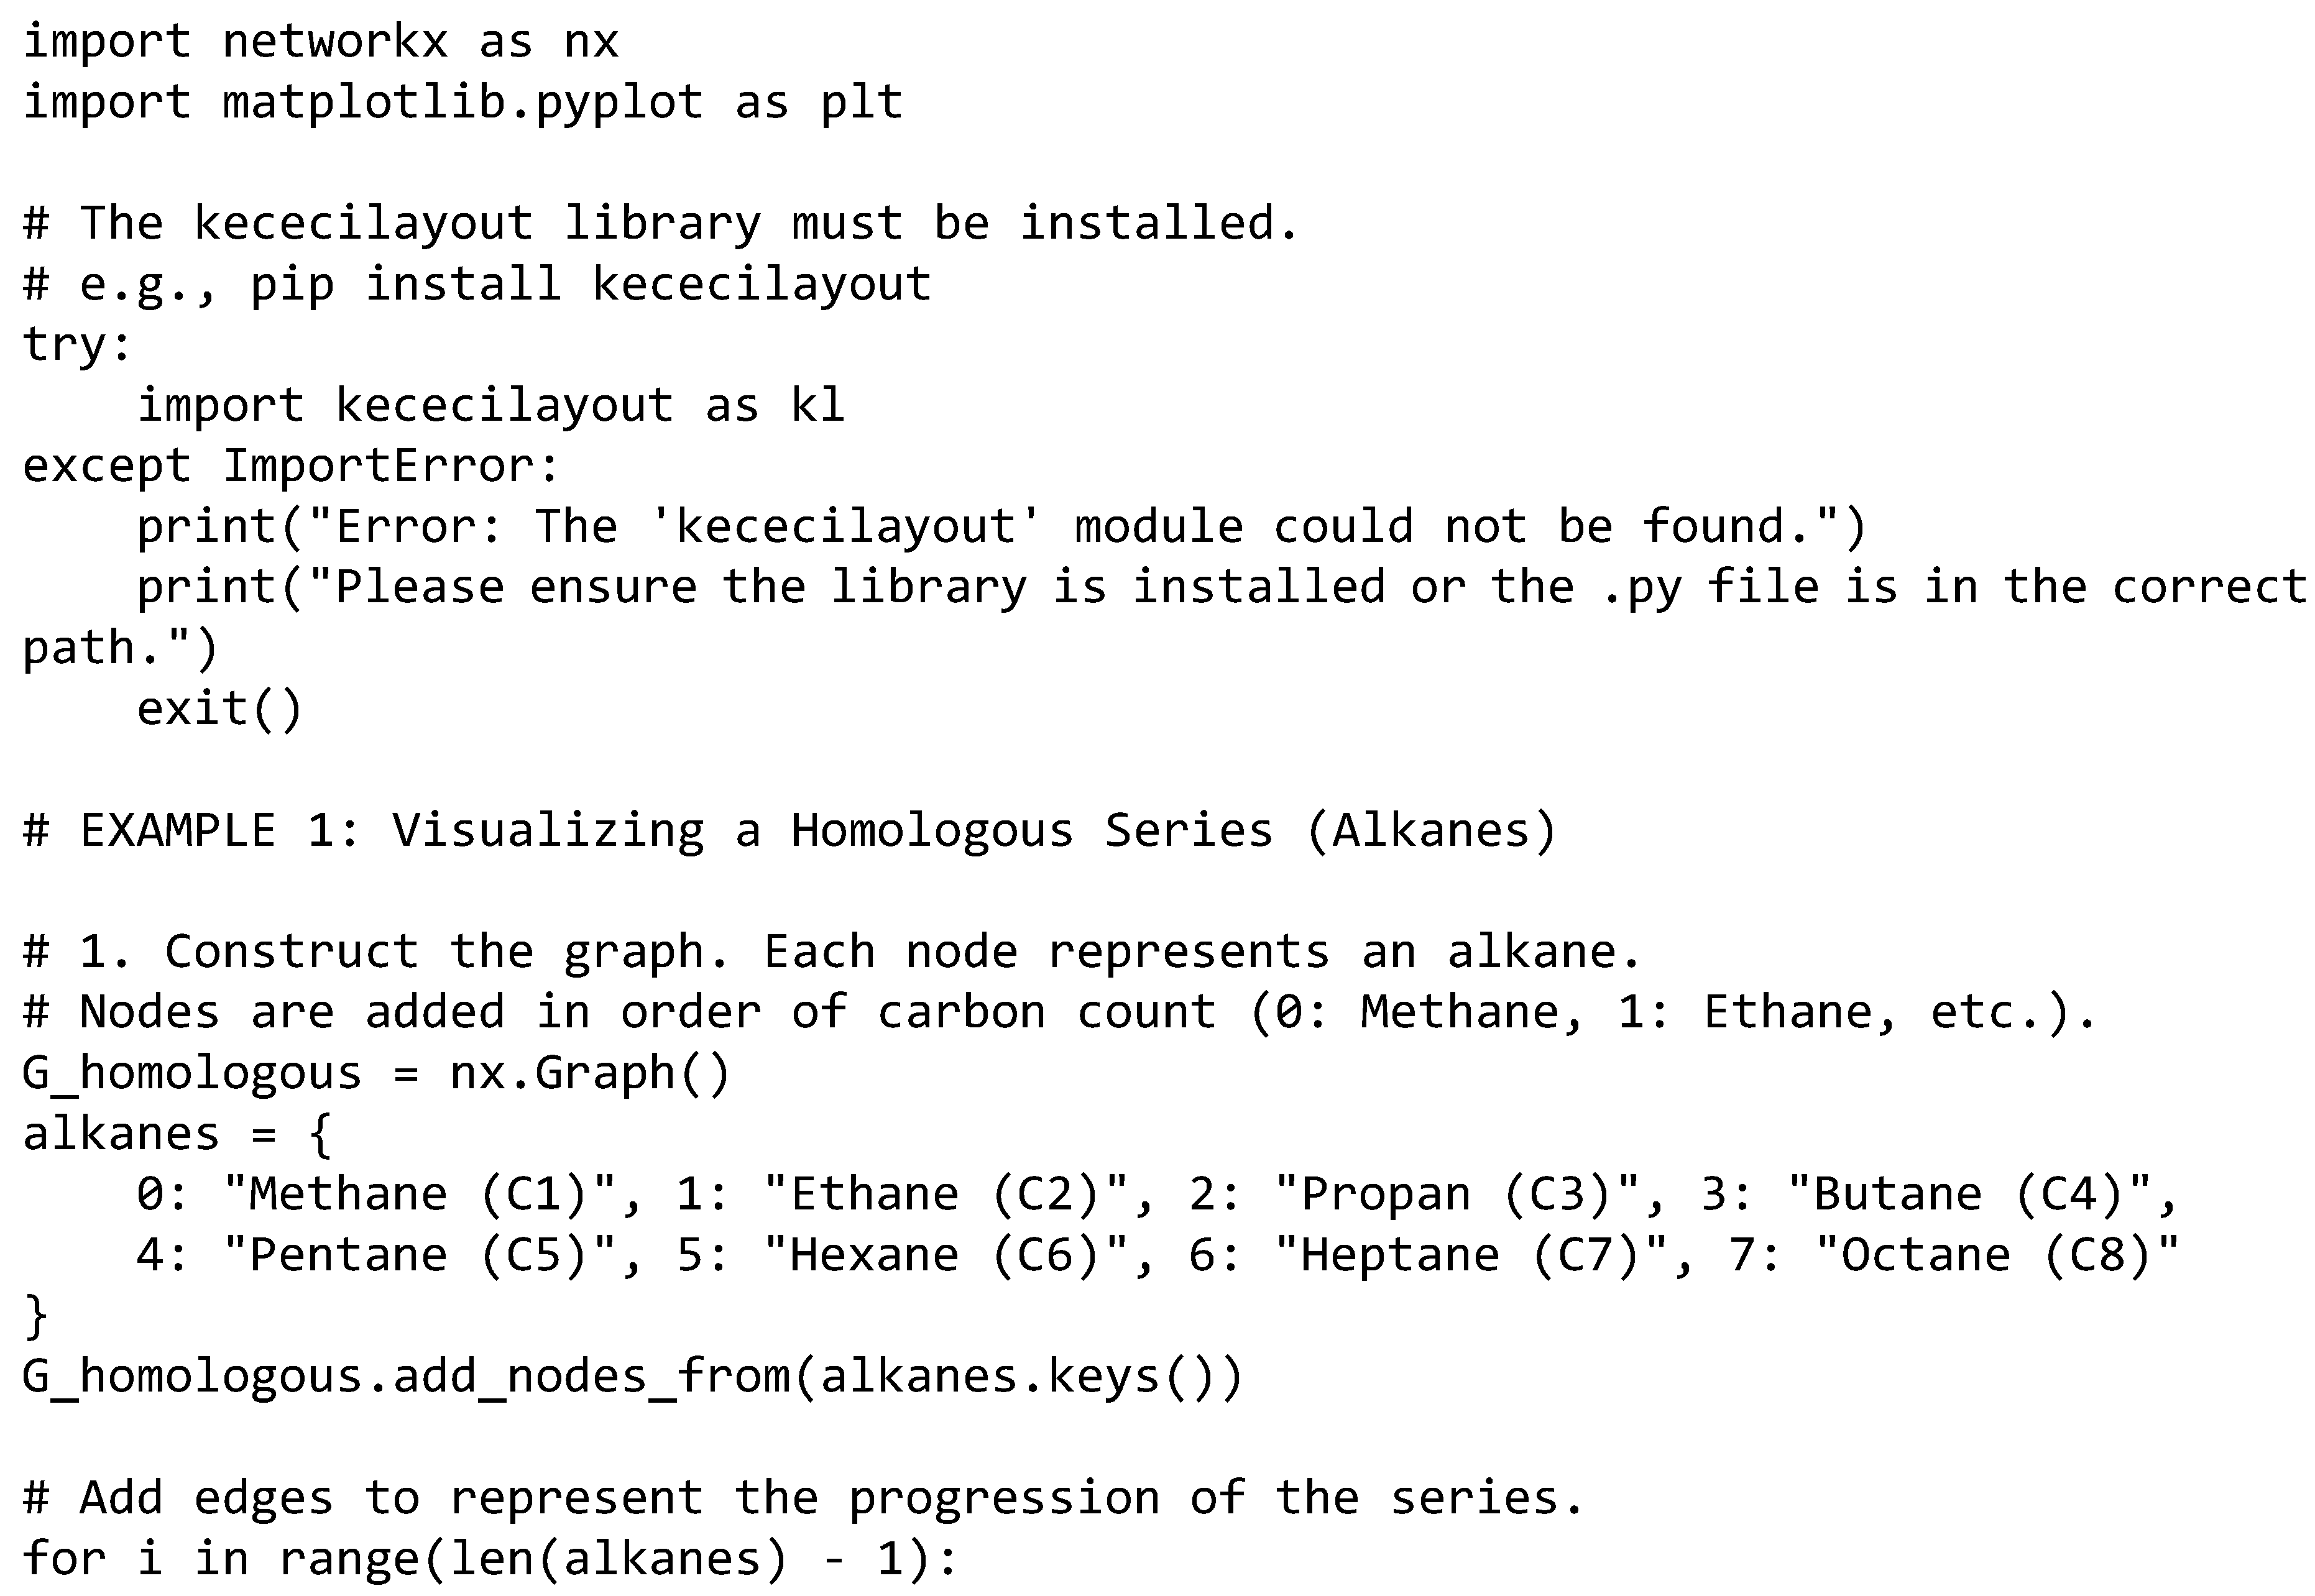Image resolution: width=2315 pixels, height=1596 pixels.
Task: Click the 'for i in range(len(alkanes) - 1):' line
Action: (x=489, y=1559)
